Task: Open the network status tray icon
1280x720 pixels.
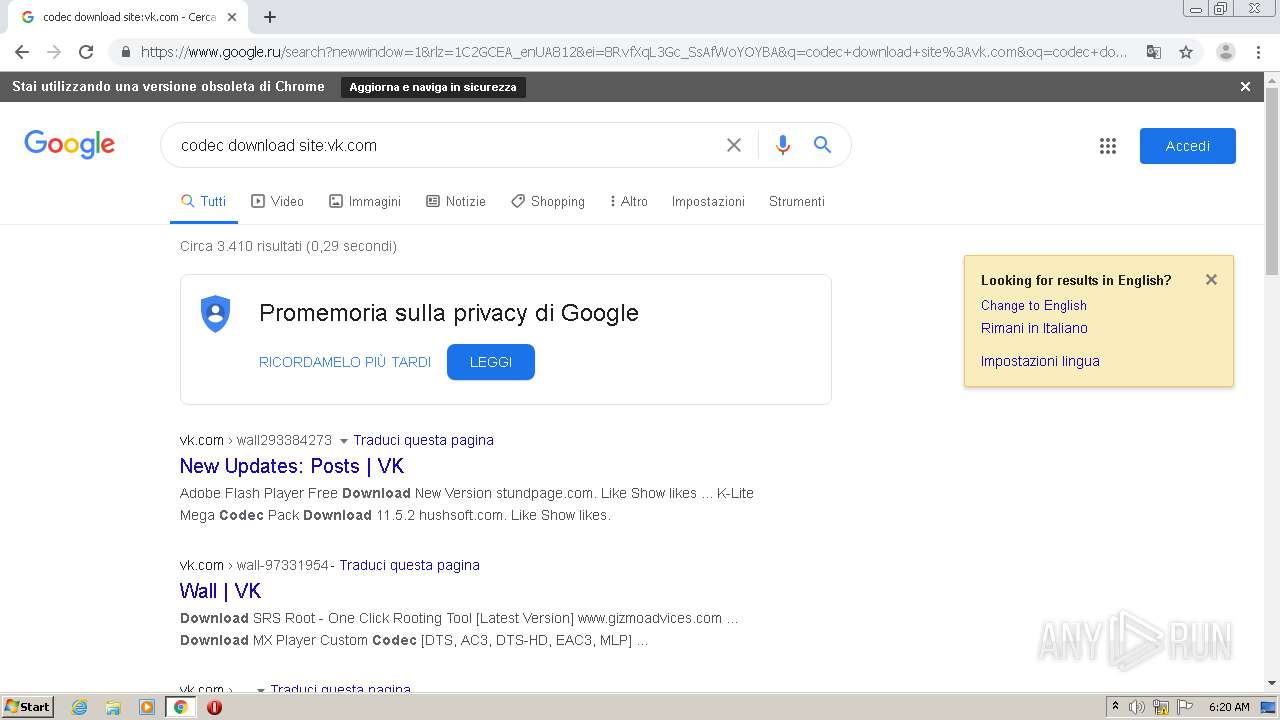Action: [x=1161, y=707]
